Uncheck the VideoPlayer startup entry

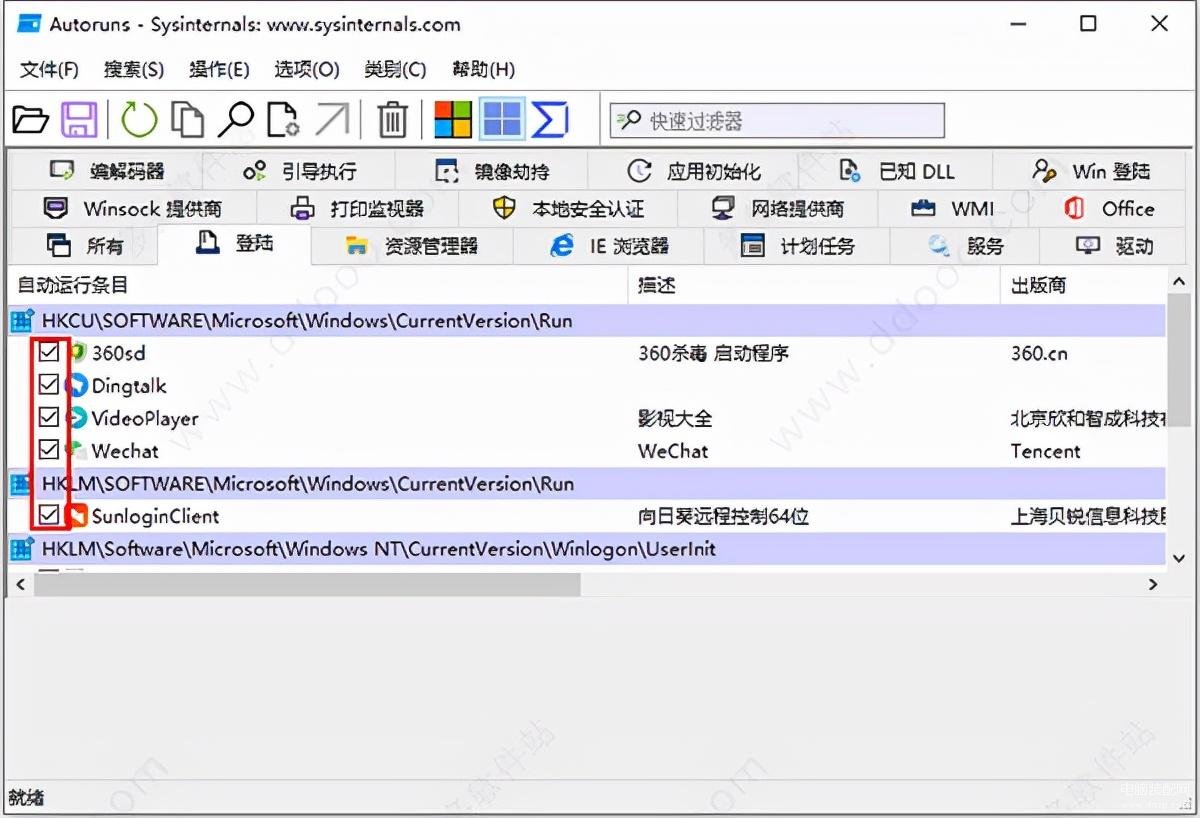pyautogui.click(x=48, y=418)
